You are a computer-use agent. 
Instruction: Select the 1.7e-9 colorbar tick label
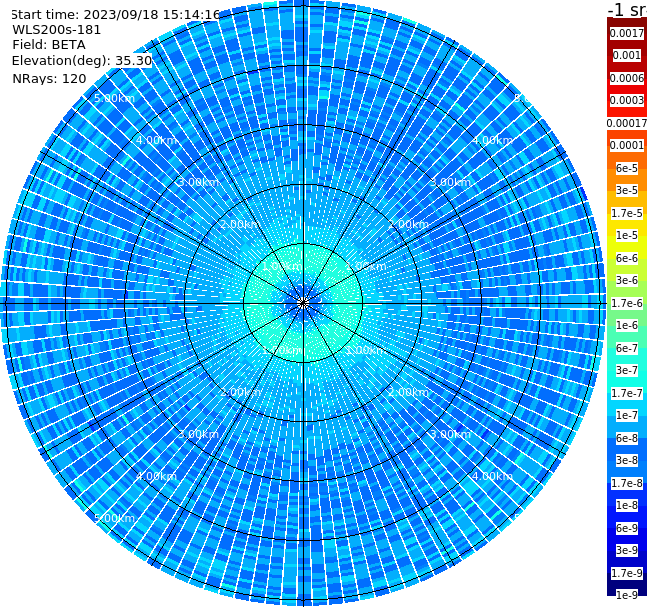coord(627,573)
